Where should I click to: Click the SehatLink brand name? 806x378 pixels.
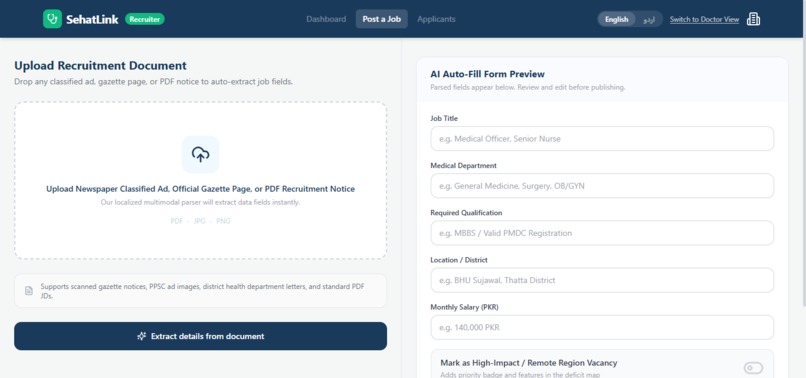[x=92, y=20]
